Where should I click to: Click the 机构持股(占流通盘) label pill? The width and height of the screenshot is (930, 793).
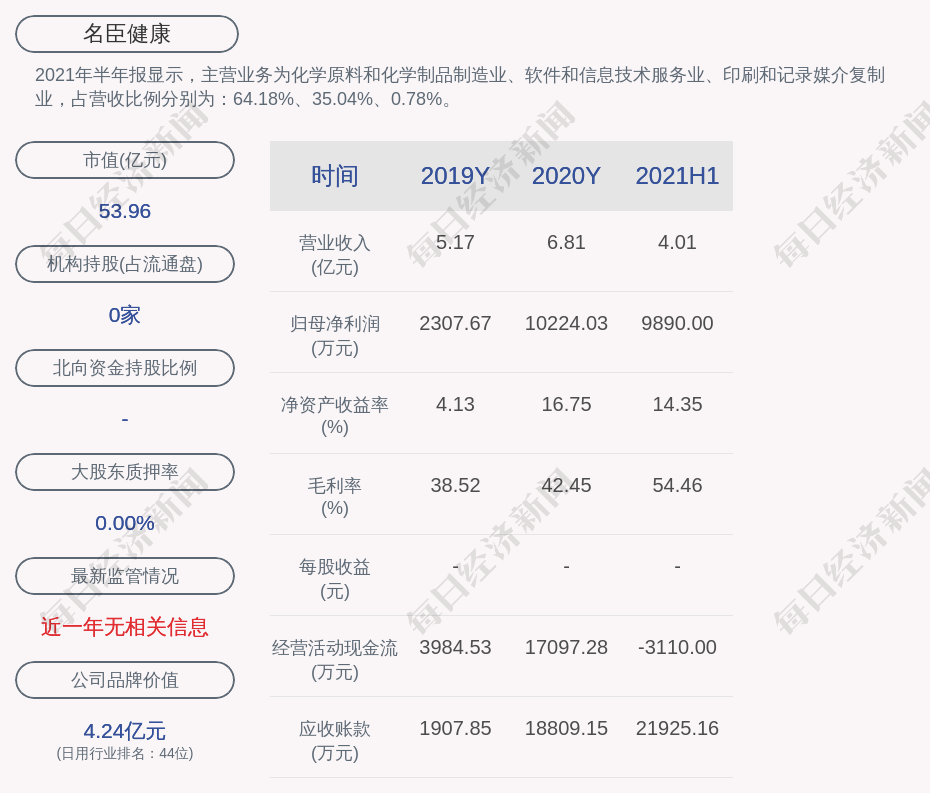tap(125, 264)
